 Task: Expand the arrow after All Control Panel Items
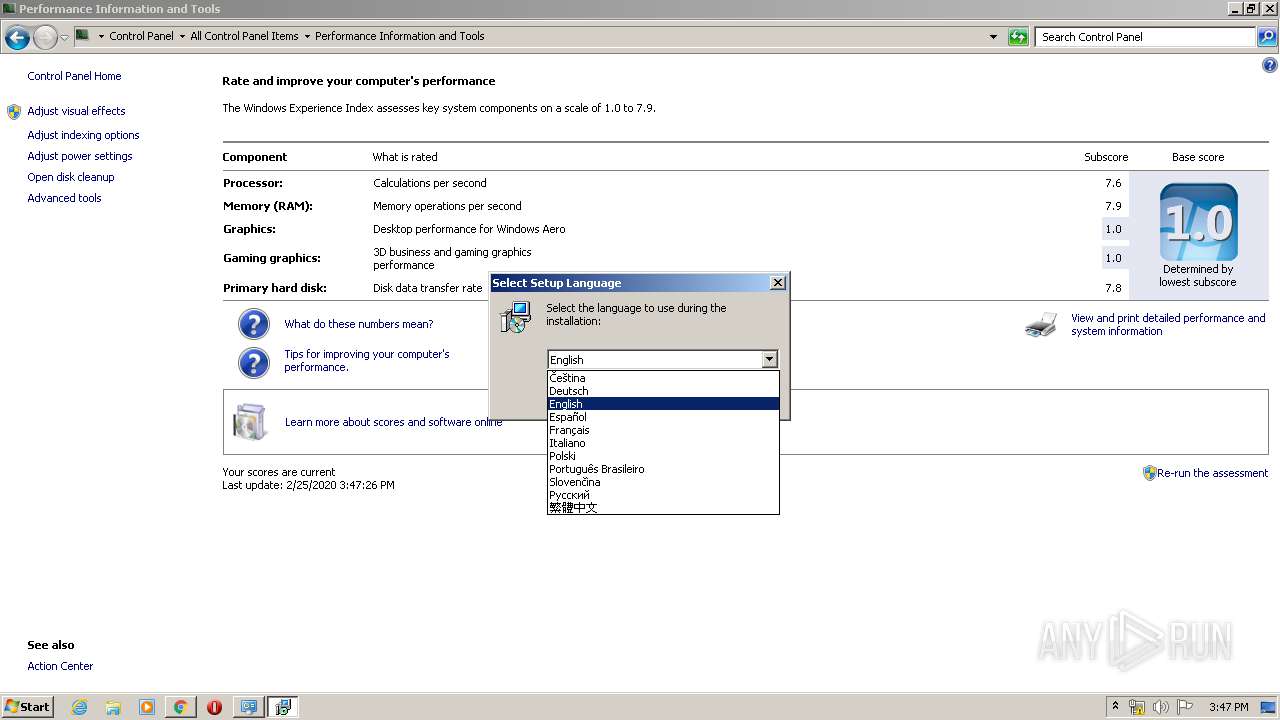(307, 36)
